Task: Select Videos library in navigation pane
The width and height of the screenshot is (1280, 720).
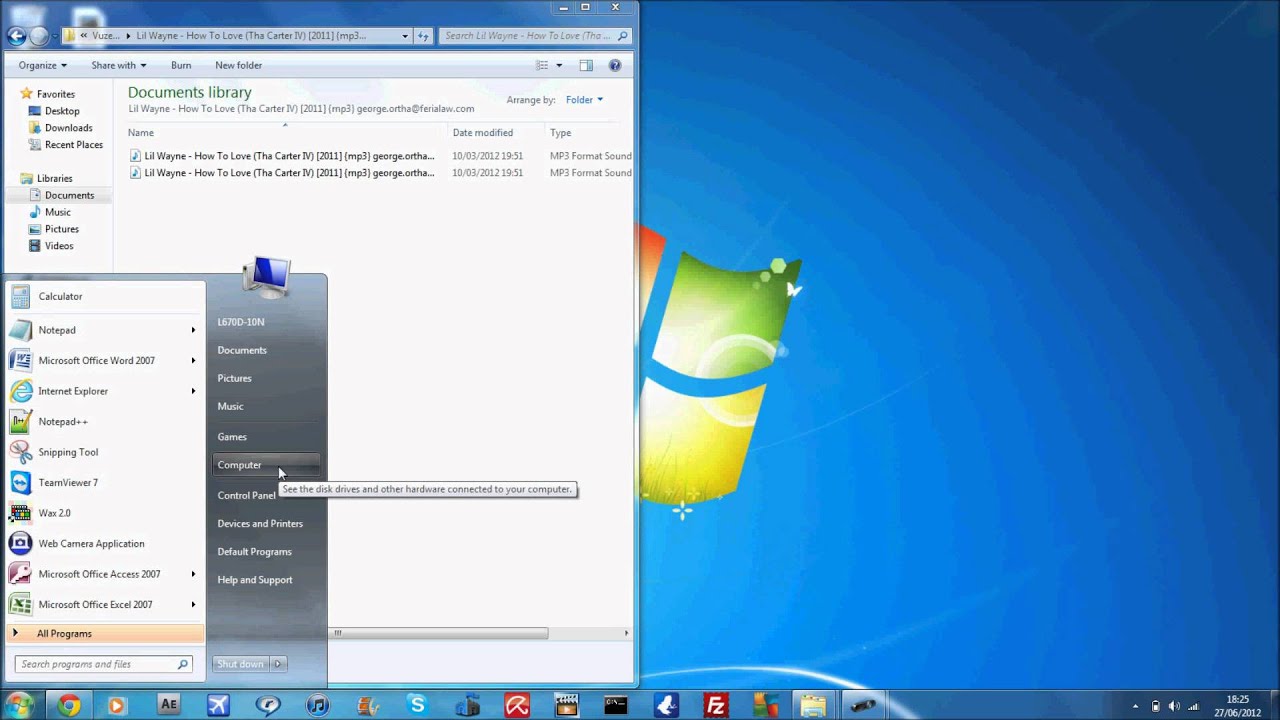Action: coord(58,246)
